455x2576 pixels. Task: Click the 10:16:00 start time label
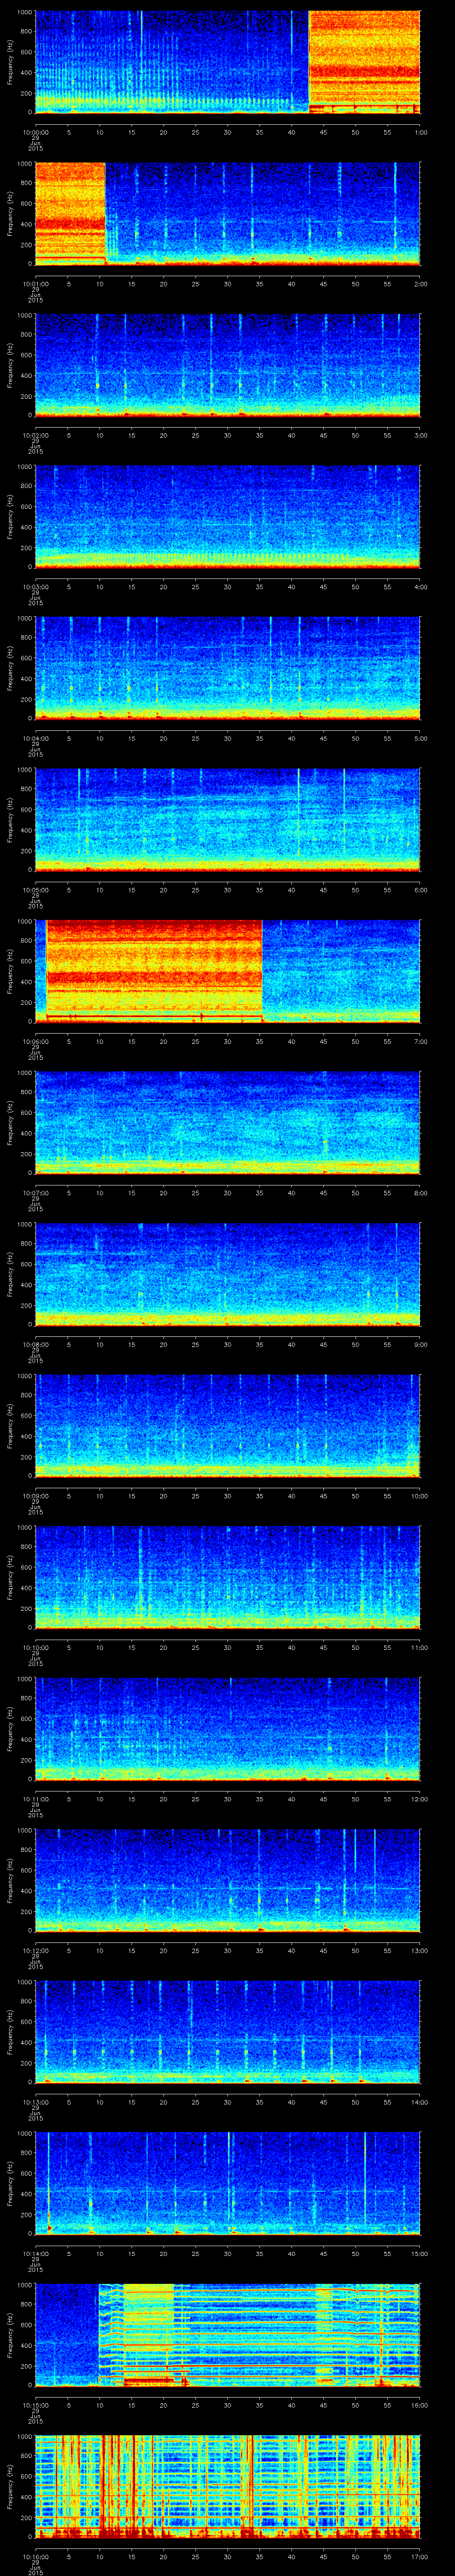pos(35,2556)
